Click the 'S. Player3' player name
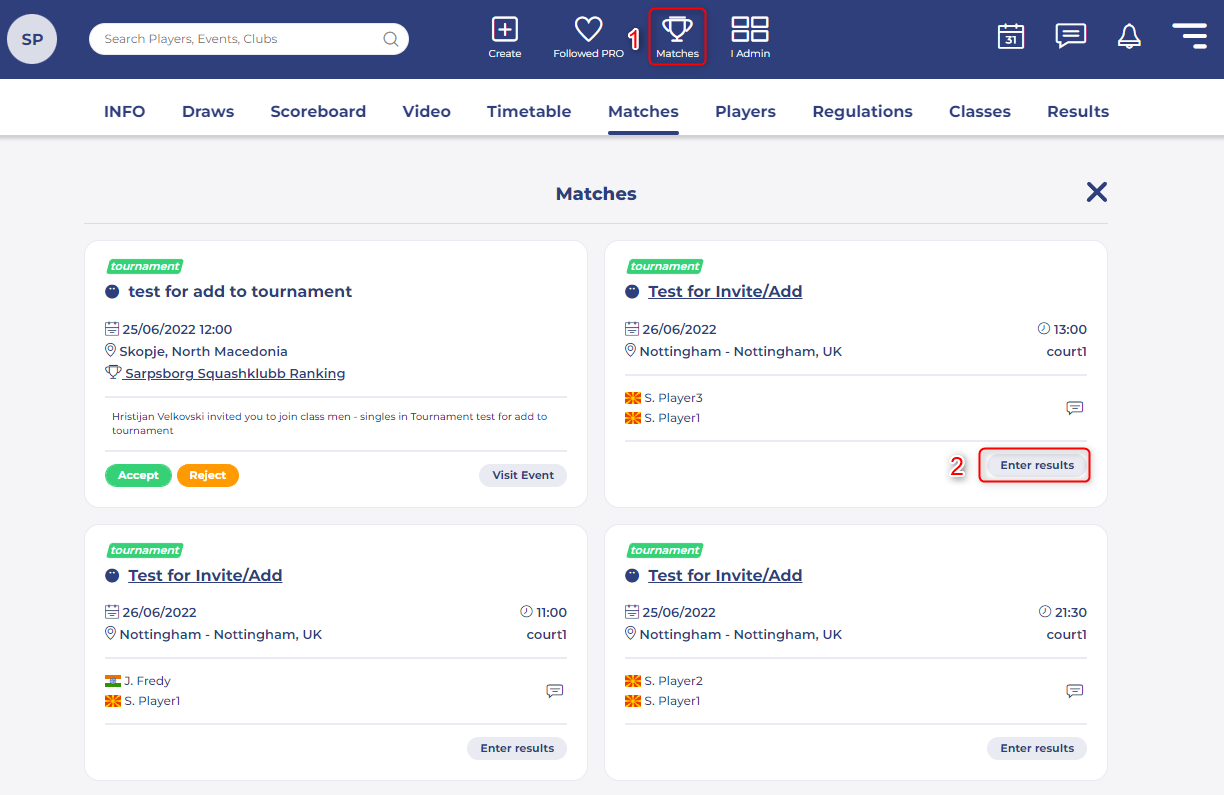This screenshot has height=795, width=1224. (x=673, y=398)
